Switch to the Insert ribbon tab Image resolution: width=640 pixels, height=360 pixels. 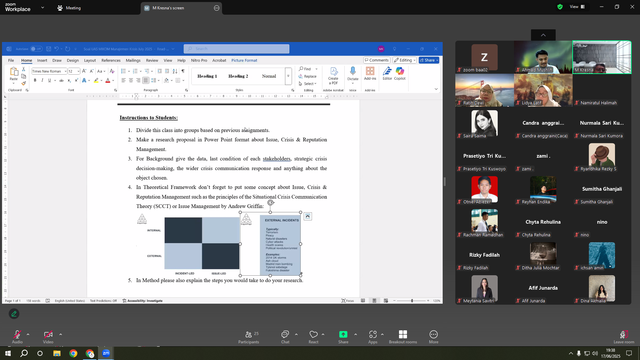pos(42,60)
